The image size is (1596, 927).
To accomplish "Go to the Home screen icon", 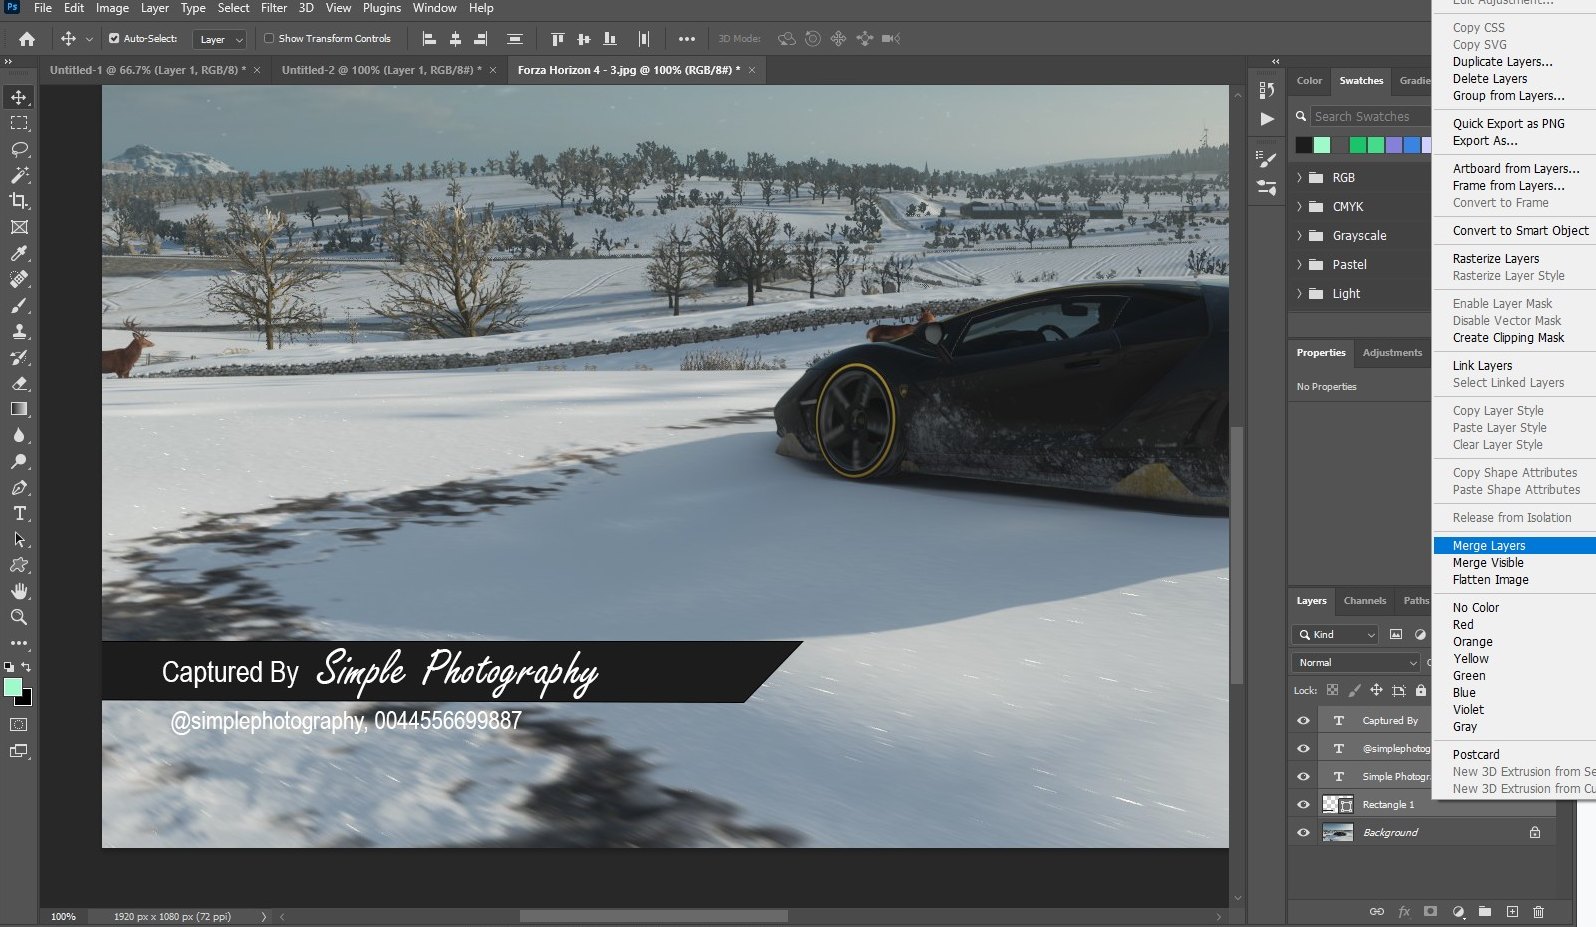I will (27, 39).
